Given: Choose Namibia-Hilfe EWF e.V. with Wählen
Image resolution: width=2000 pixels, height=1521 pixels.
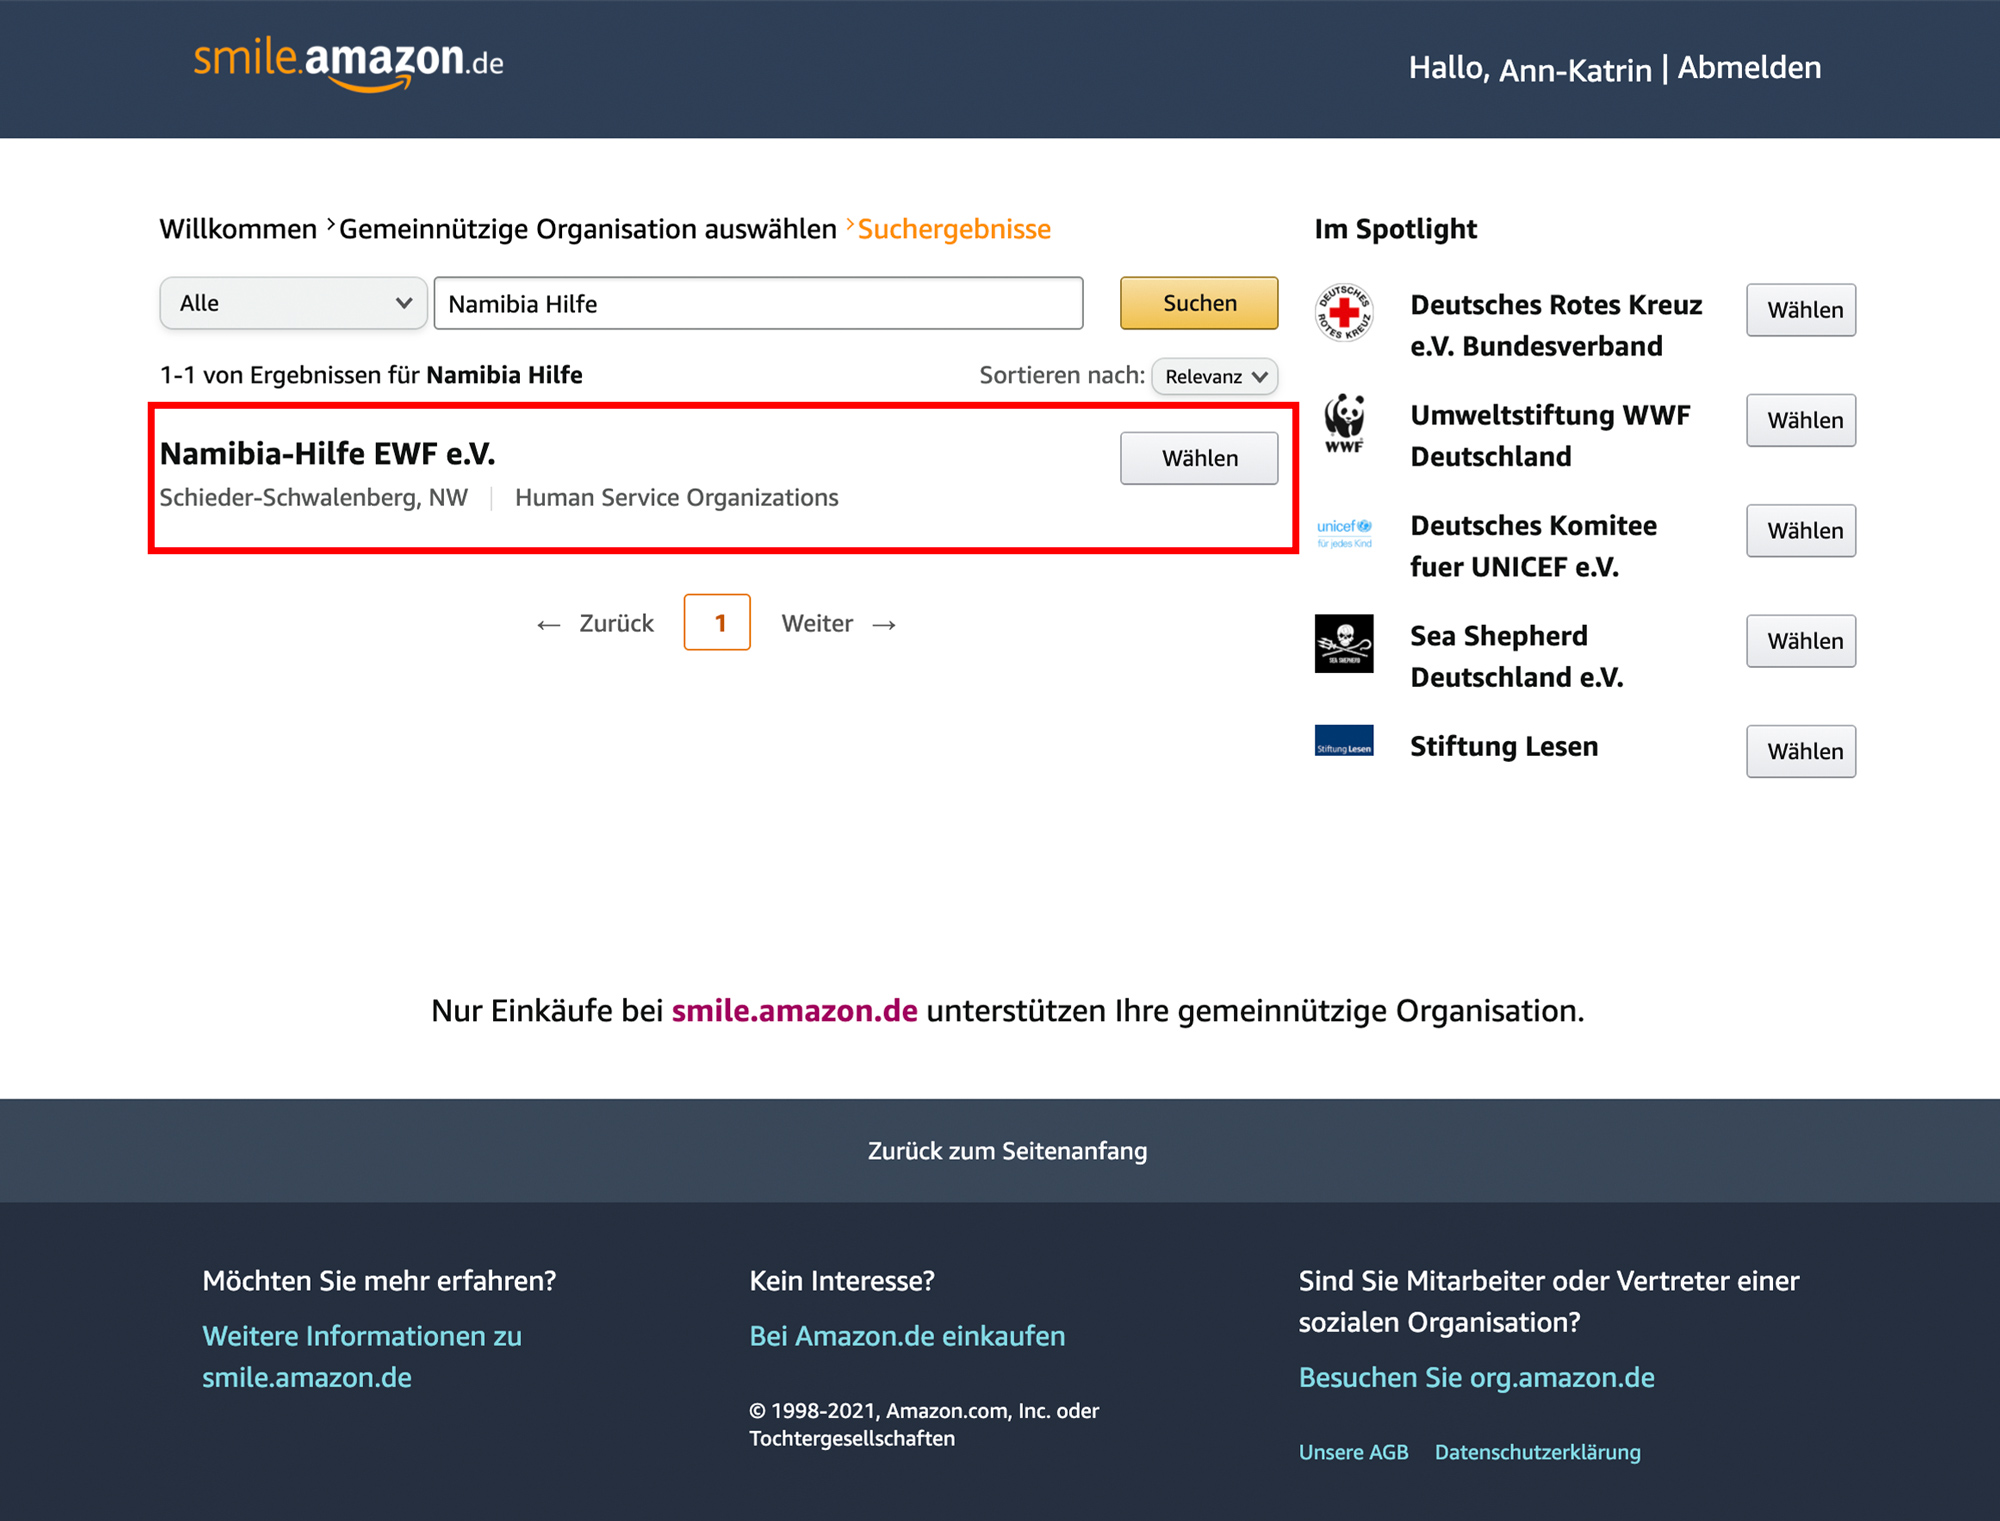Looking at the screenshot, I should coord(1199,458).
